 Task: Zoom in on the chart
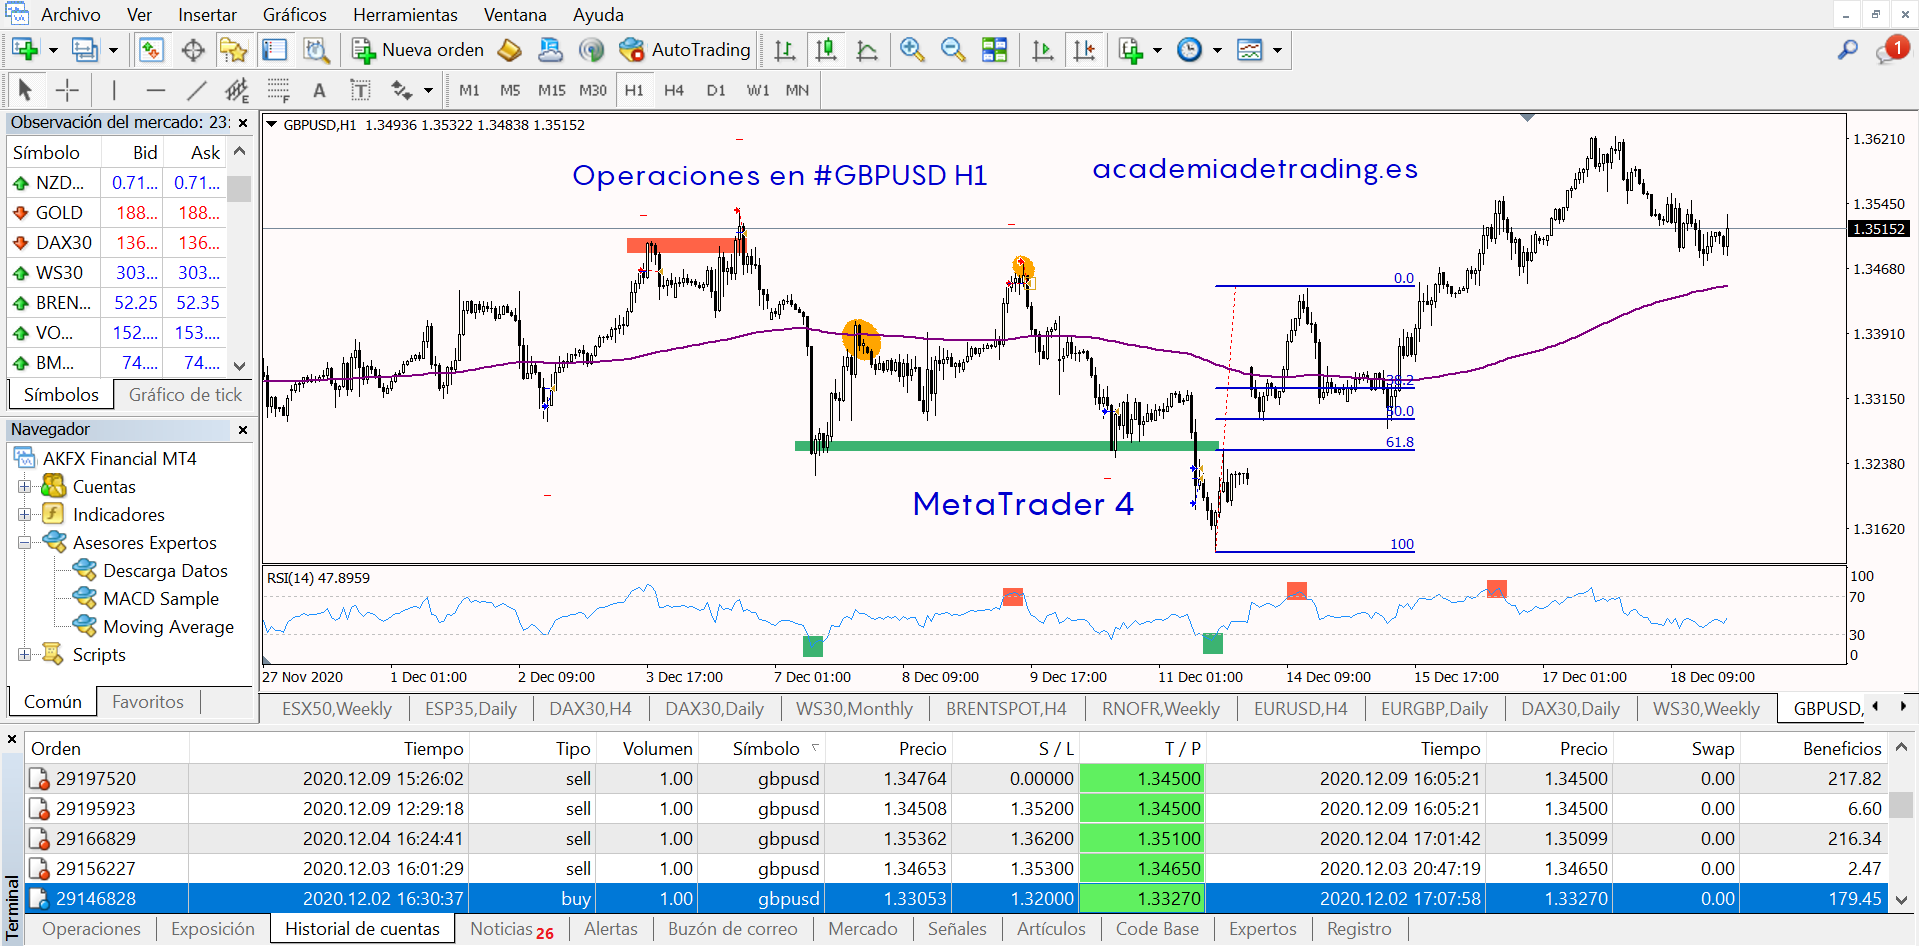coord(911,49)
